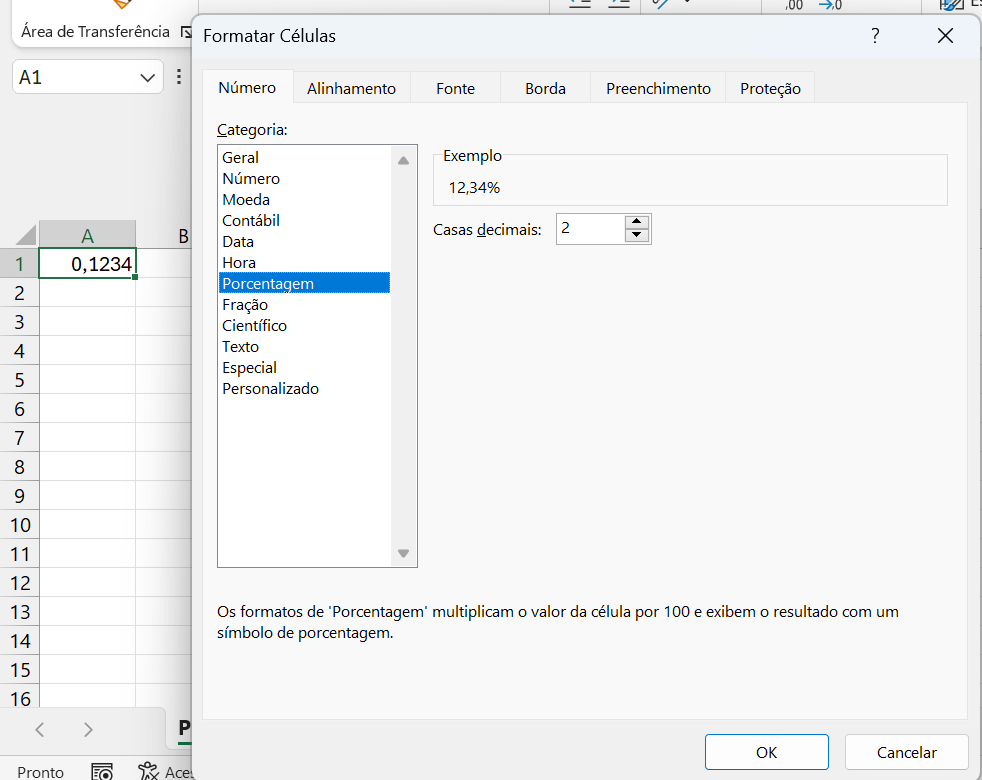Select the Texto category
Screen dimensions: 982x780
tap(304, 346)
